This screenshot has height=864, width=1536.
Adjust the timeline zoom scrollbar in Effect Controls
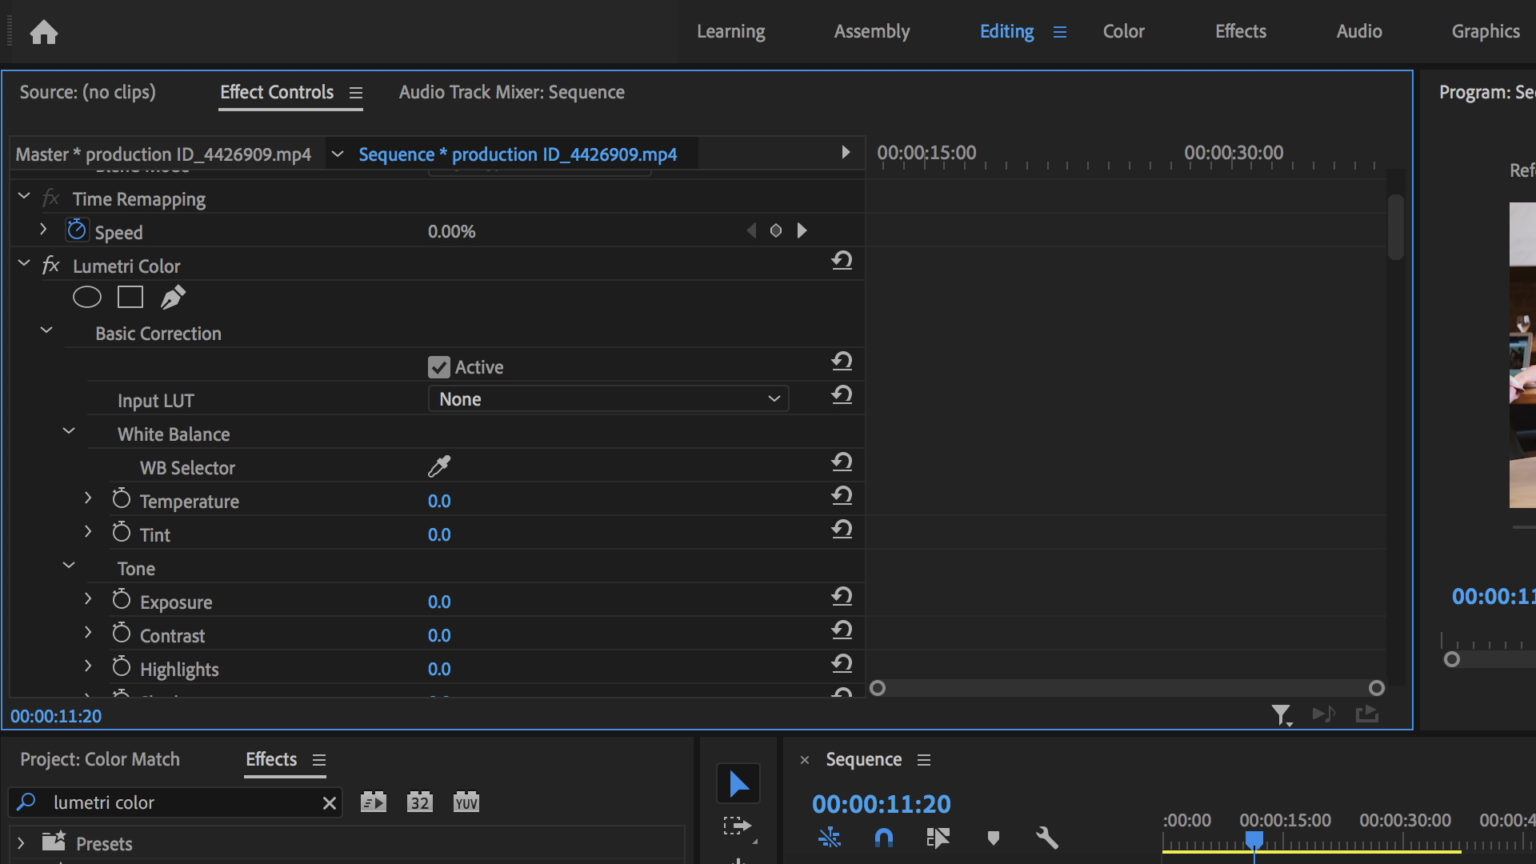[1127, 688]
